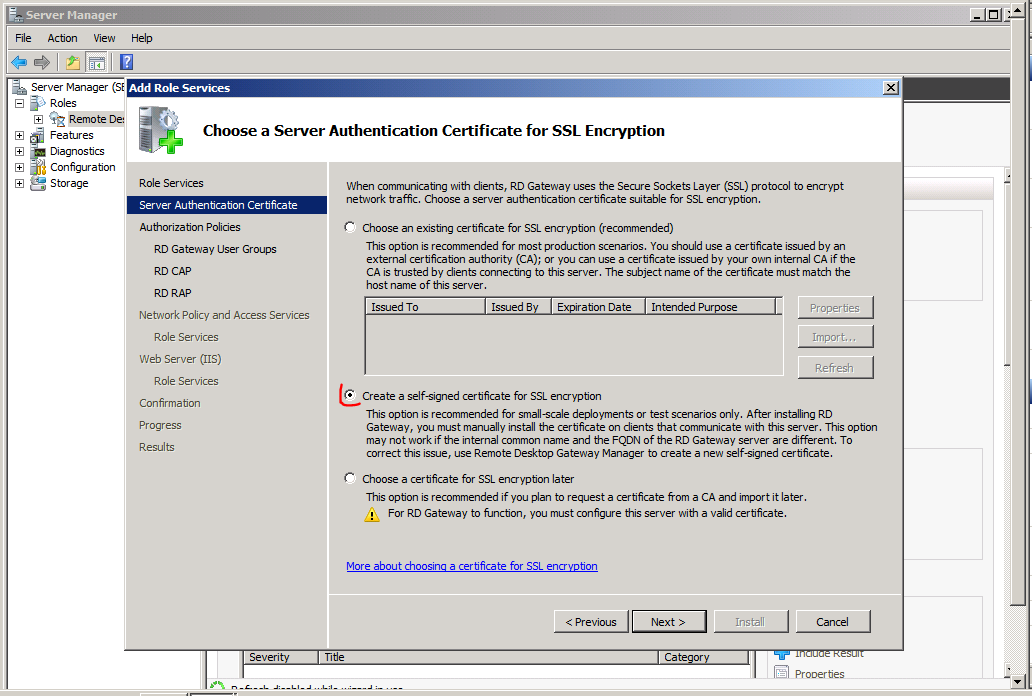Select Confirmation wizard step

click(x=169, y=403)
